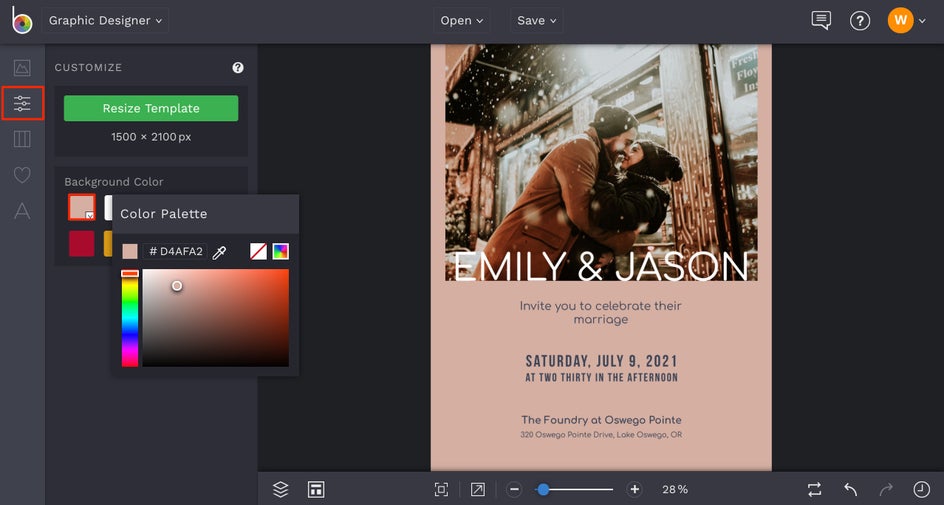Open the Layers panel icon
The height and width of the screenshot is (505, 944).
281,489
